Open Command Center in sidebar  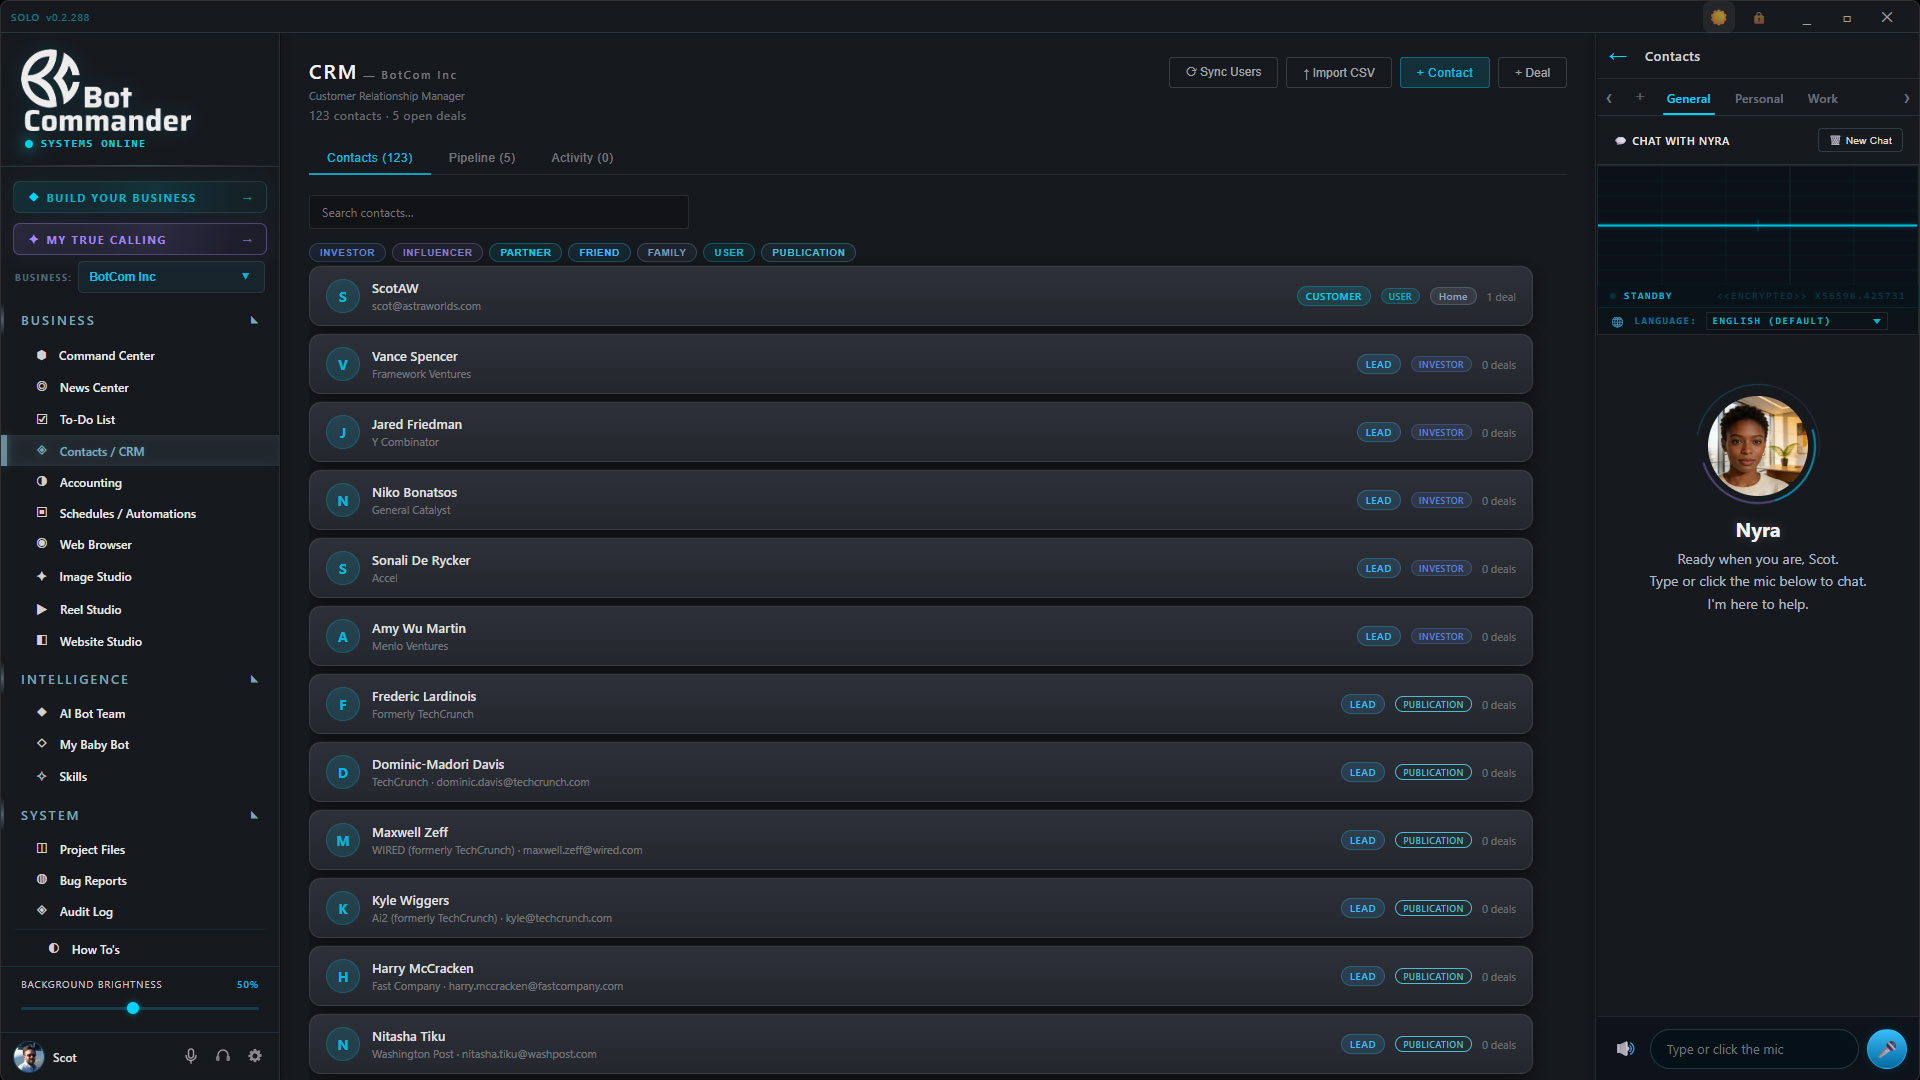[106, 356]
